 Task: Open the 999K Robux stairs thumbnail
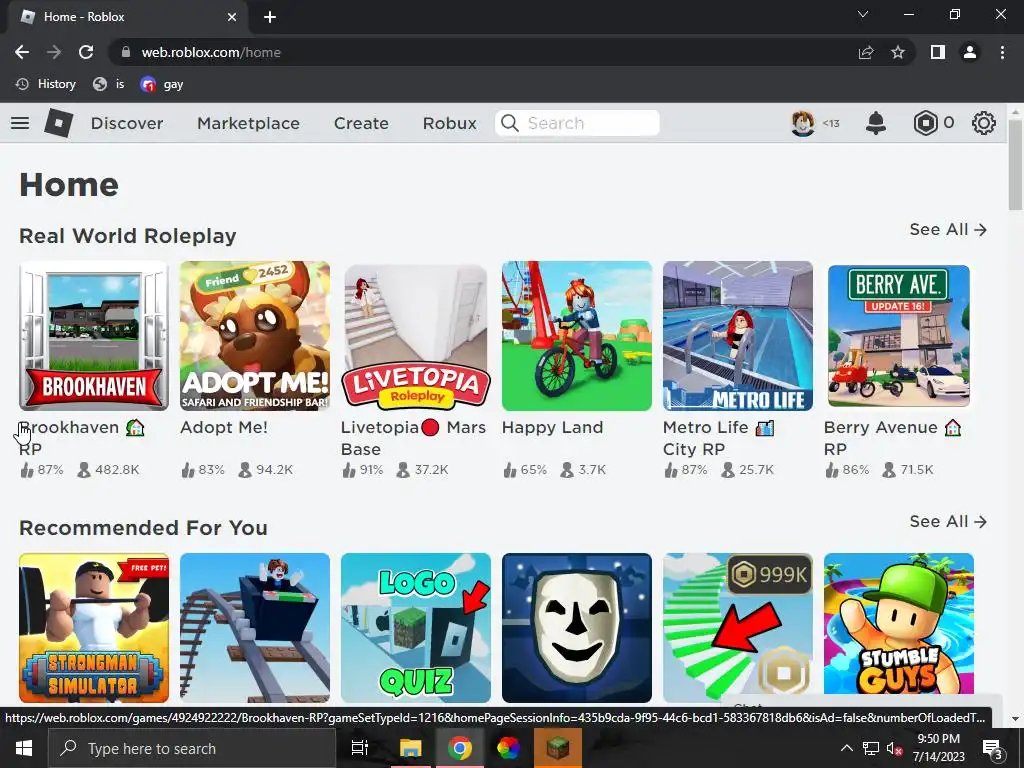738,628
